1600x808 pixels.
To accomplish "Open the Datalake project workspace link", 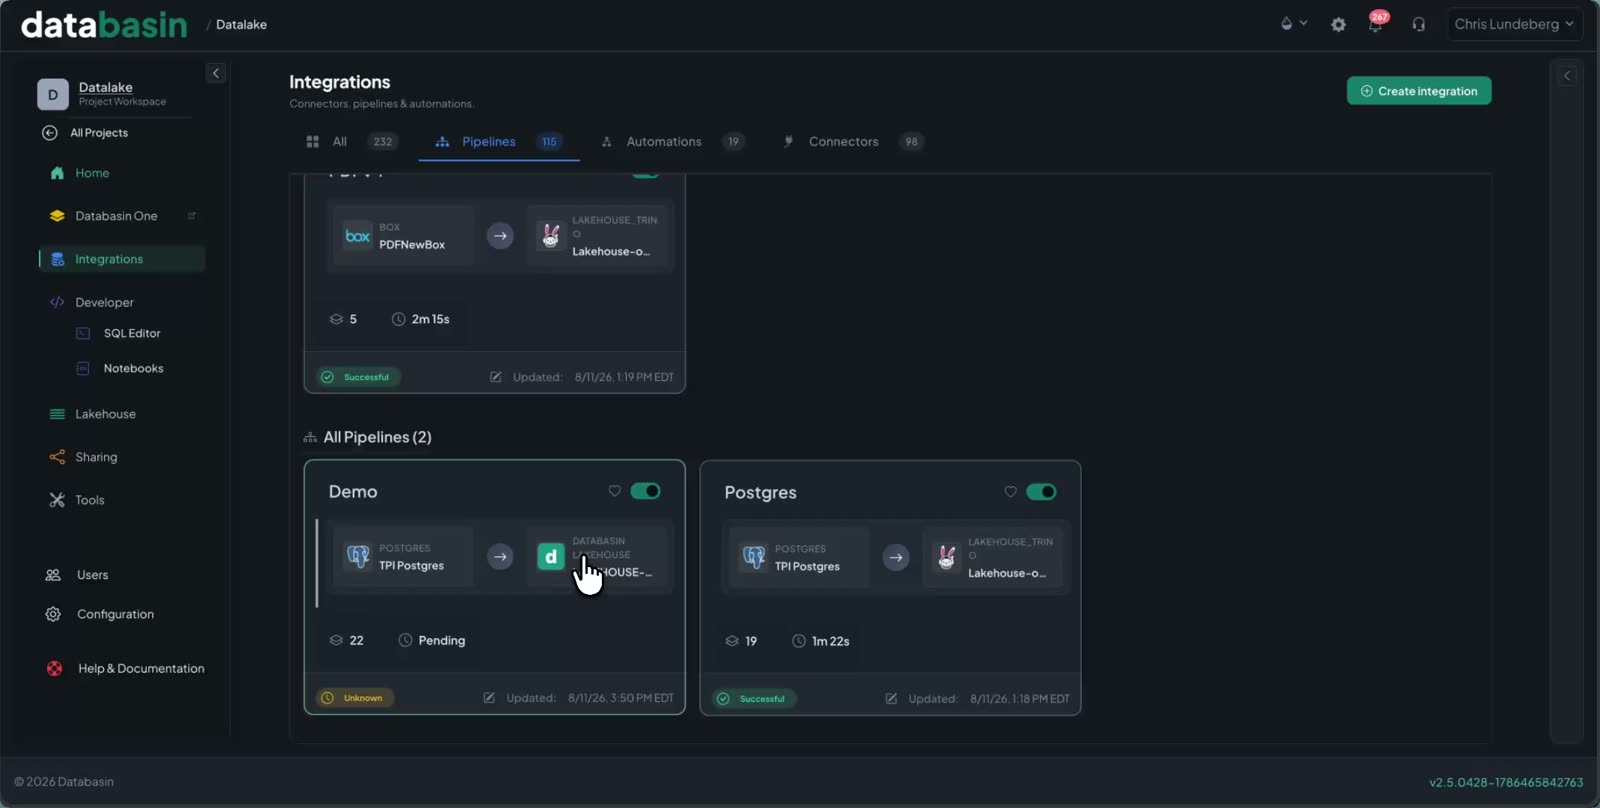I will (106, 87).
